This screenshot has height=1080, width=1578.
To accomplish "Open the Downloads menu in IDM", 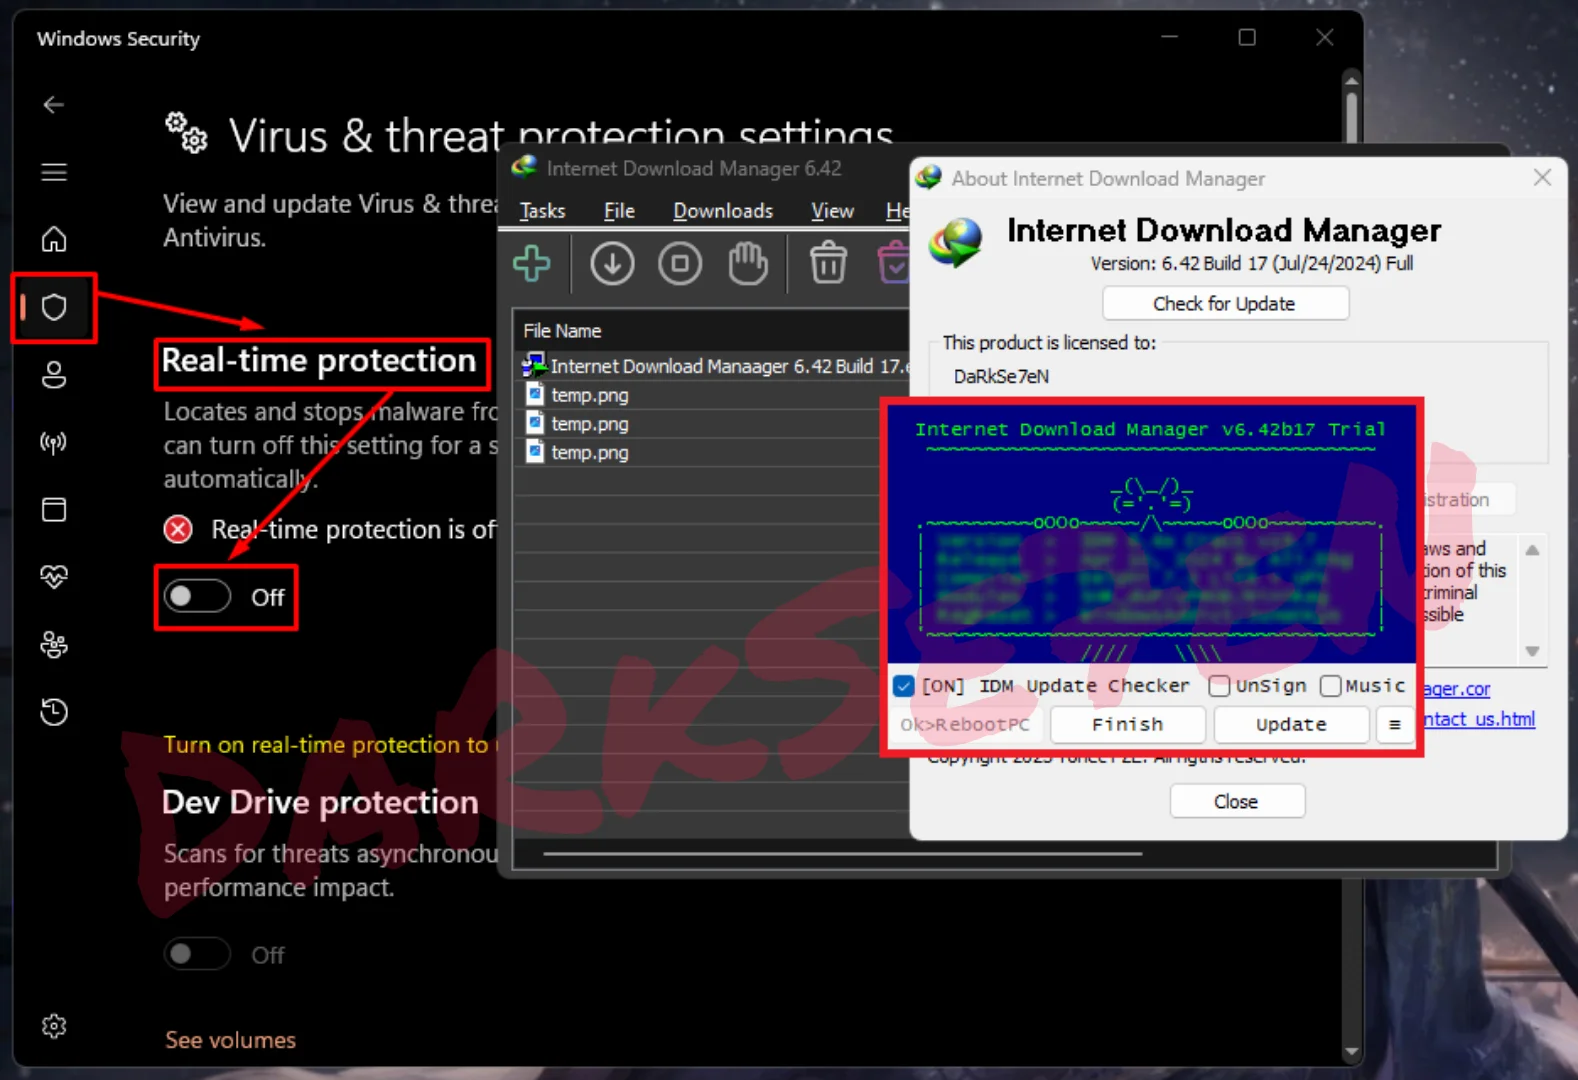I will pos(723,211).
